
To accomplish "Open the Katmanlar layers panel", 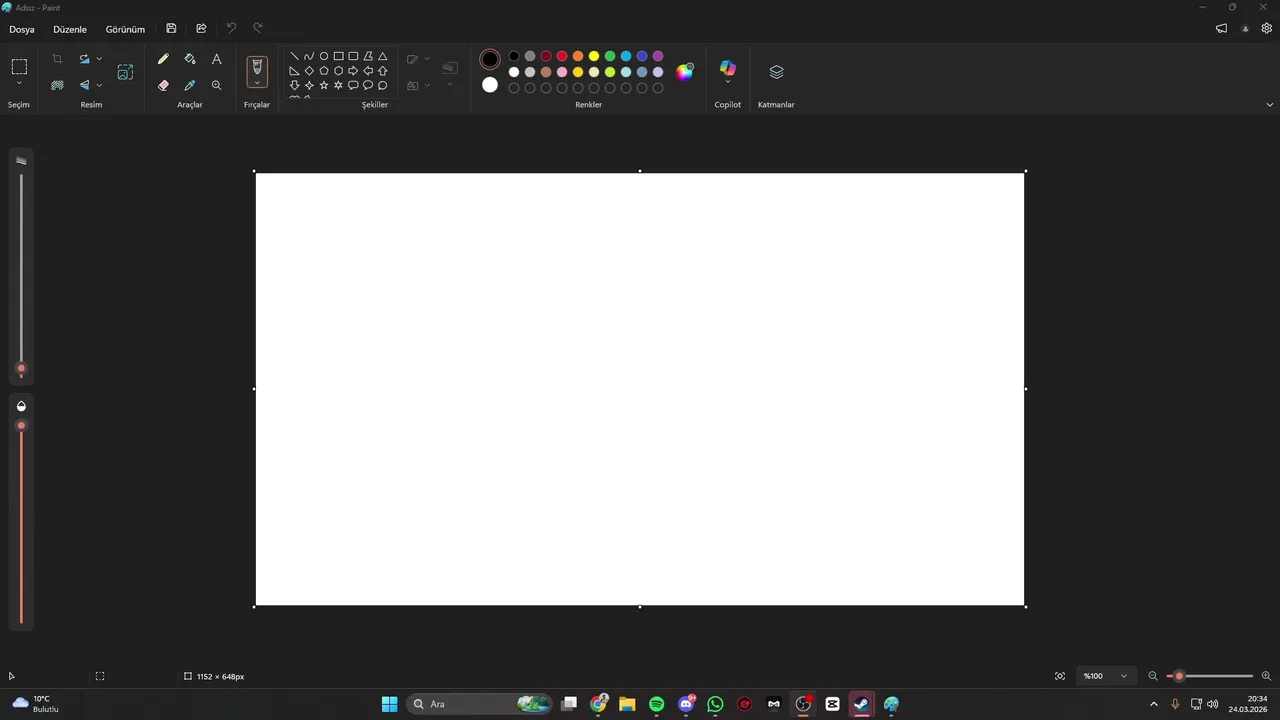I will pyautogui.click(x=776, y=72).
